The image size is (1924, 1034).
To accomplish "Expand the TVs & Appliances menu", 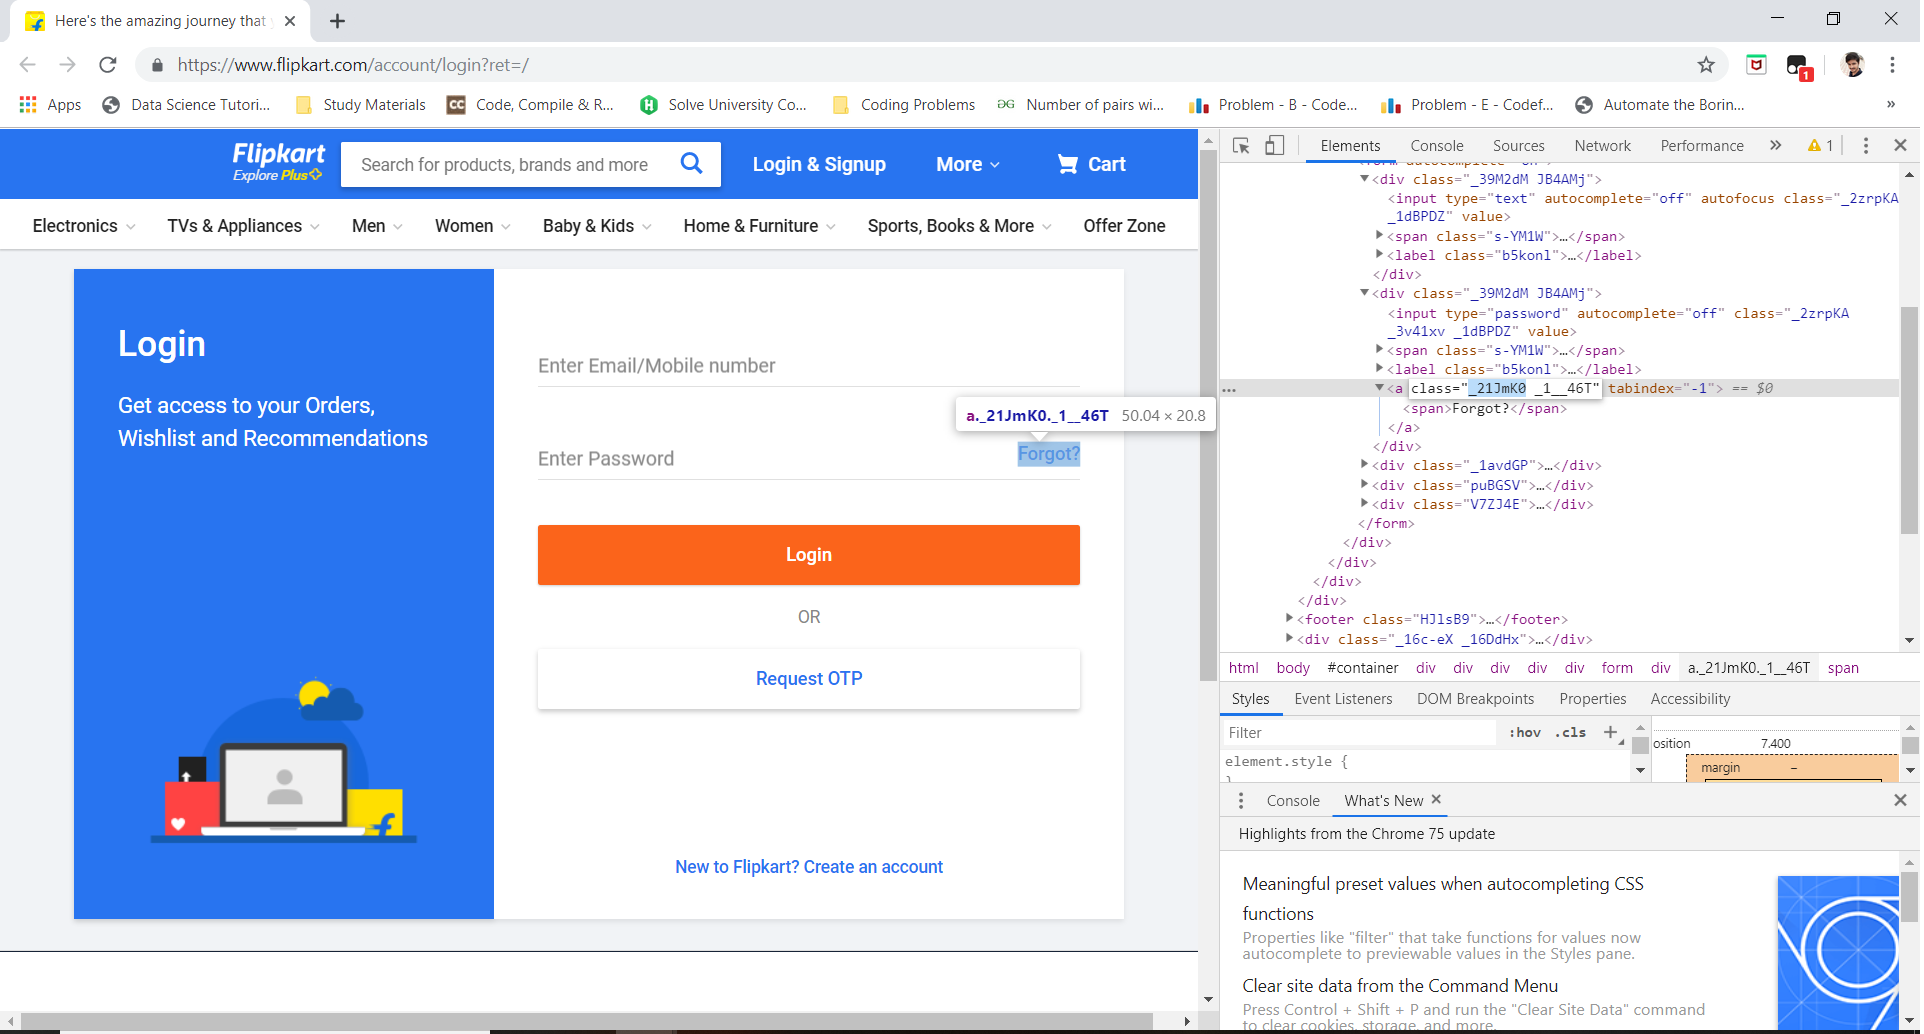I will [244, 227].
